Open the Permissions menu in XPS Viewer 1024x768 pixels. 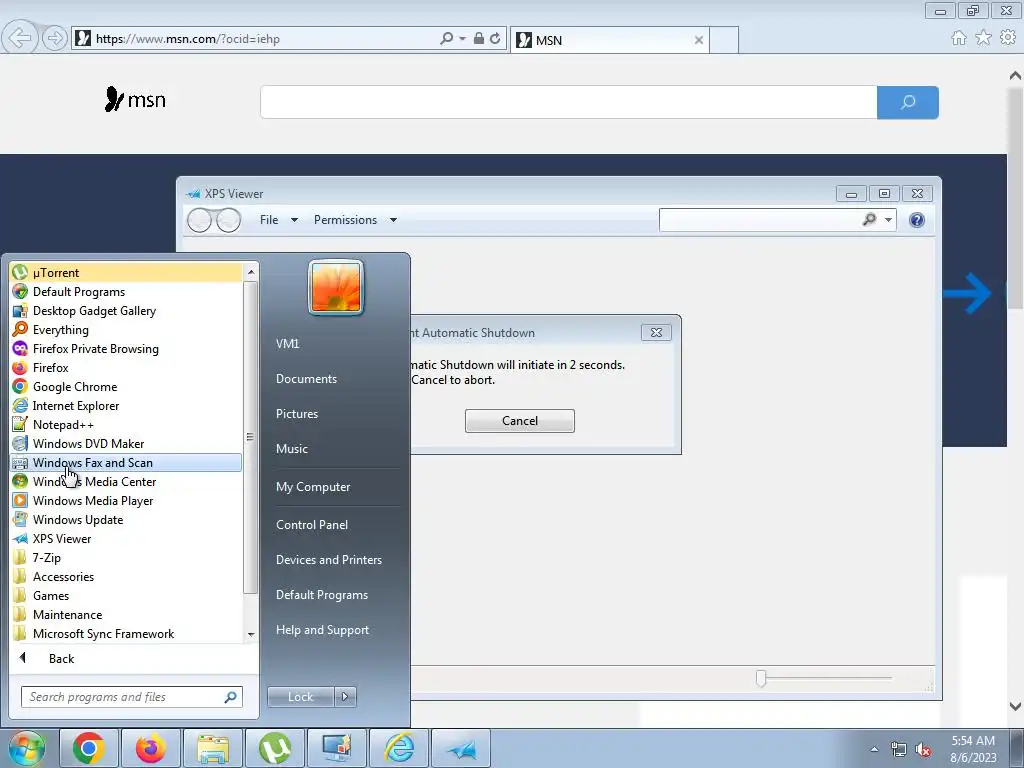(355, 220)
